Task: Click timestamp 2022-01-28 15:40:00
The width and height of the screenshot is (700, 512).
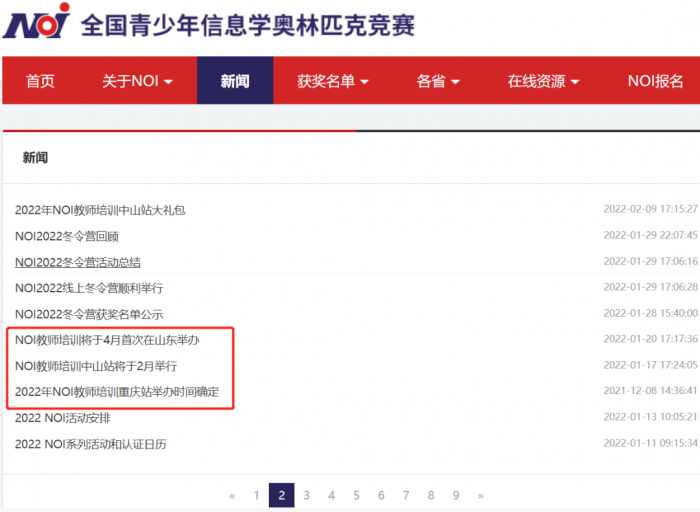Action: pos(650,313)
